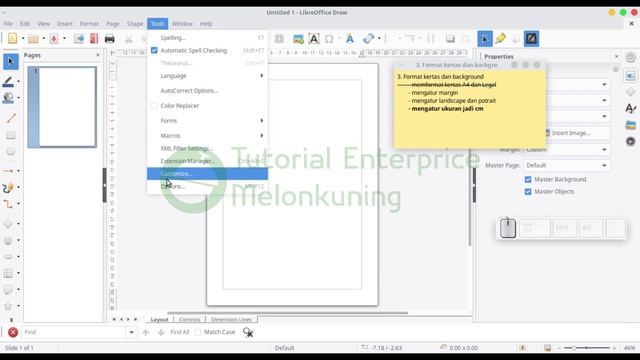Close the Properties sidebar deck
Screen dimensions: 640x360
(616, 56)
